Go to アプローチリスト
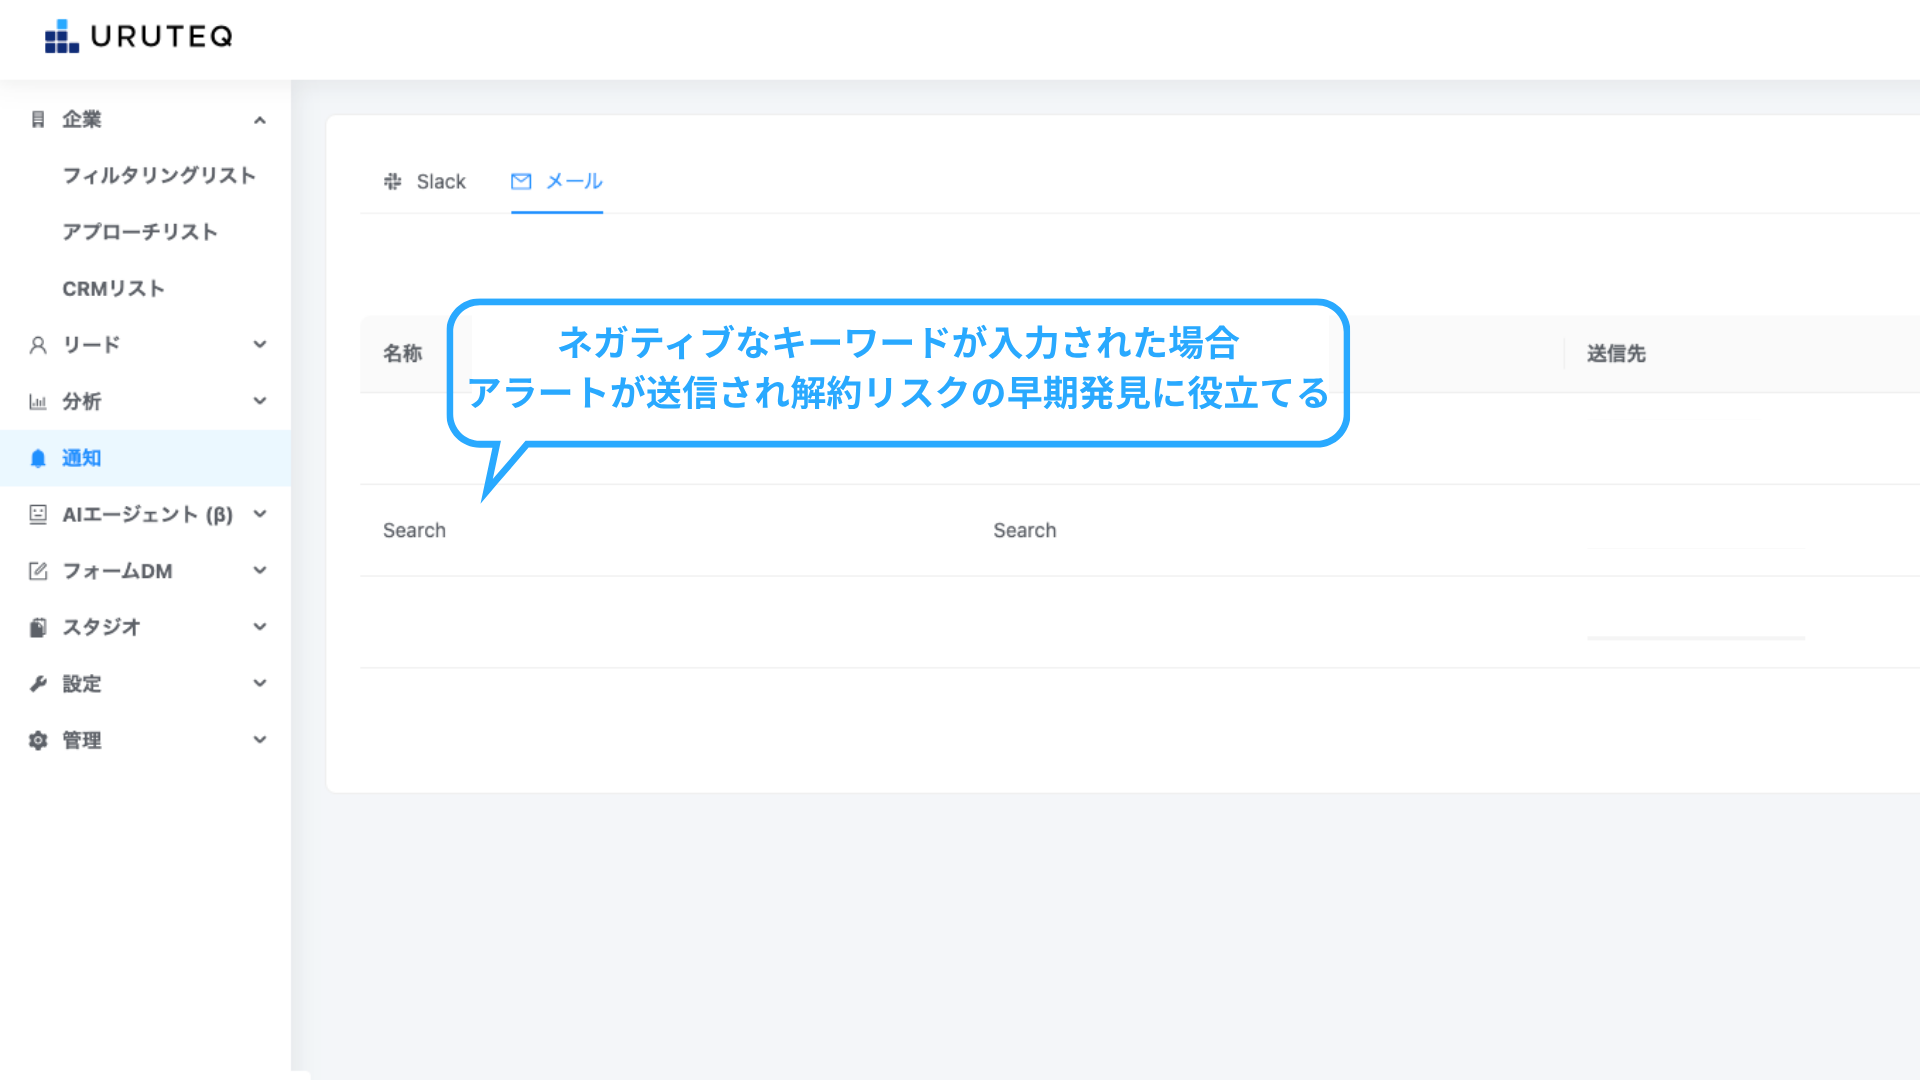The width and height of the screenshot is (1920, 1080). (140, 232)
